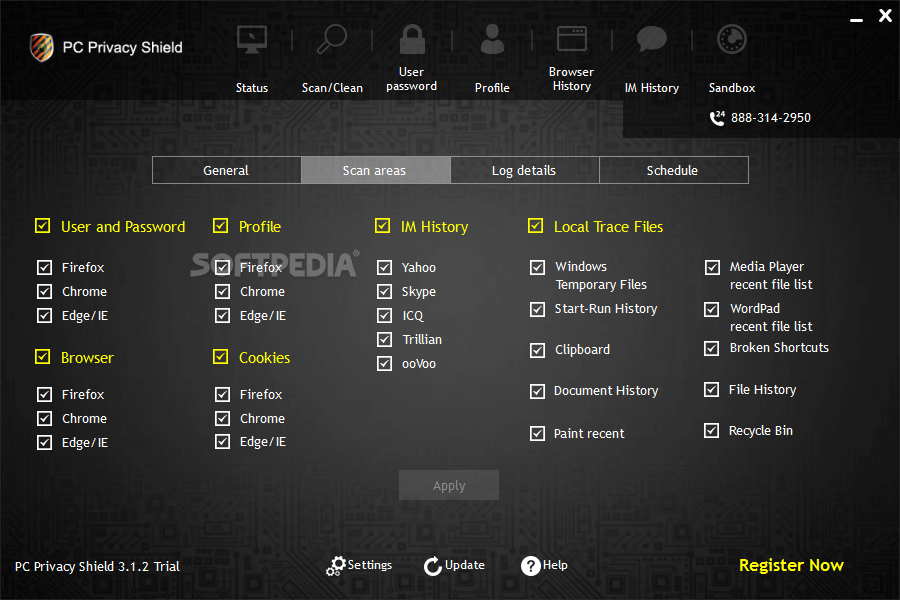
Task: Uncheck ICQ IM history
Action: click(x=385, y=315)
